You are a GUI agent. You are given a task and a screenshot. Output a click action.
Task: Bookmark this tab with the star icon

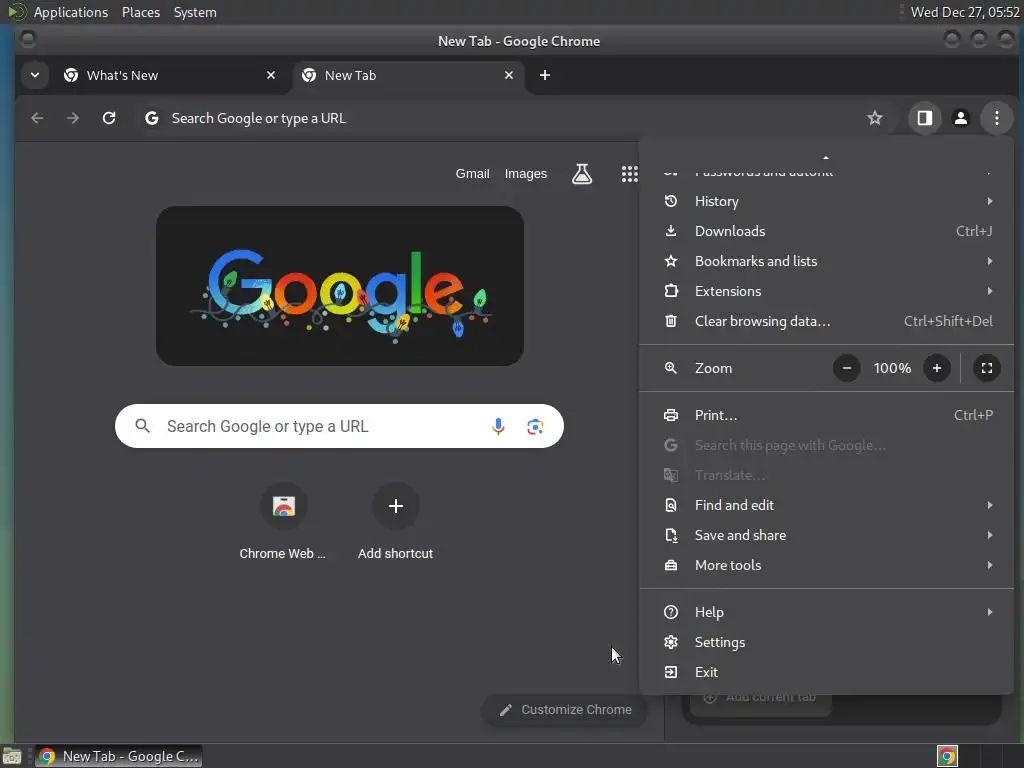874,118
